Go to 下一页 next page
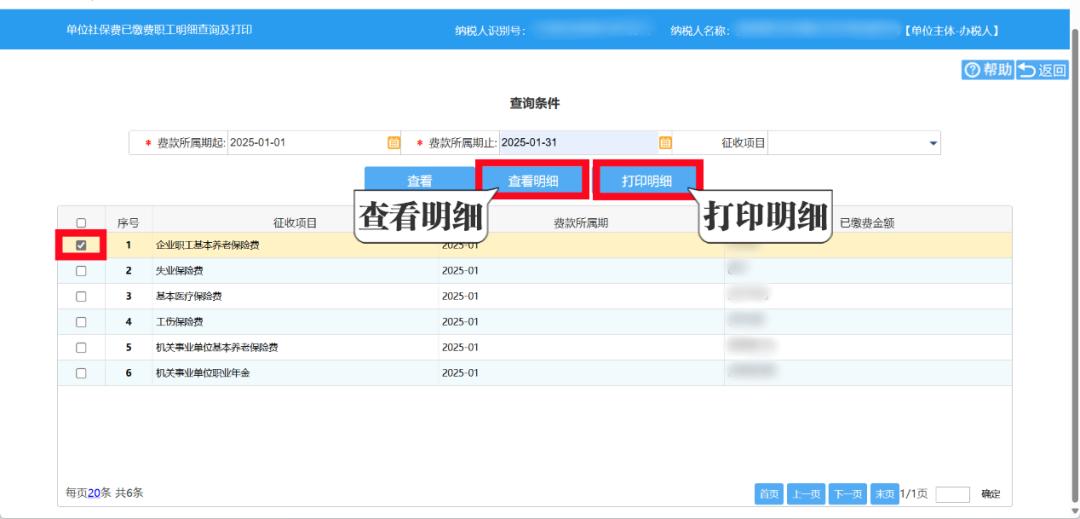The height and width of the screenshot is (519, 1080). coord(848,493)
